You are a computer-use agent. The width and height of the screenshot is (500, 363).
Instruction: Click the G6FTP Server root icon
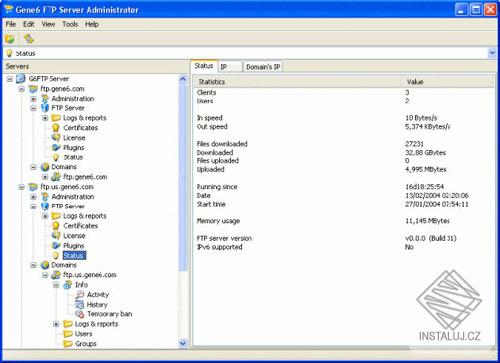pyautogui.click(x=21, y=79)
